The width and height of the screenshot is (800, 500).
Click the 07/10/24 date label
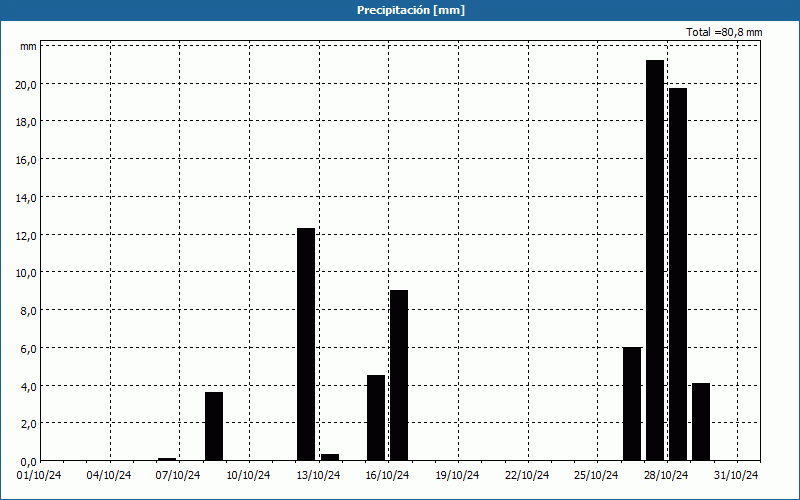pos(178,475)
